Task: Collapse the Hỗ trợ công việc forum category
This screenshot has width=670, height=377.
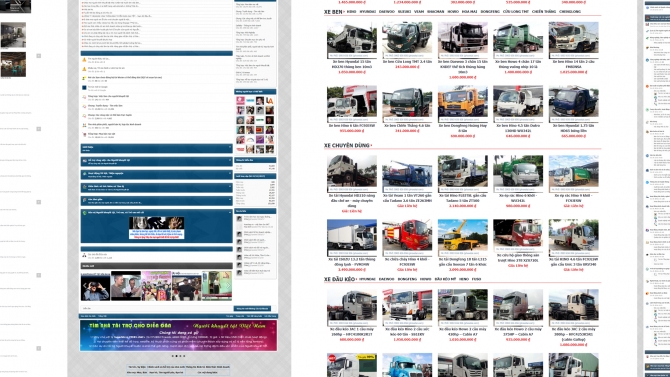Action: 230,160
